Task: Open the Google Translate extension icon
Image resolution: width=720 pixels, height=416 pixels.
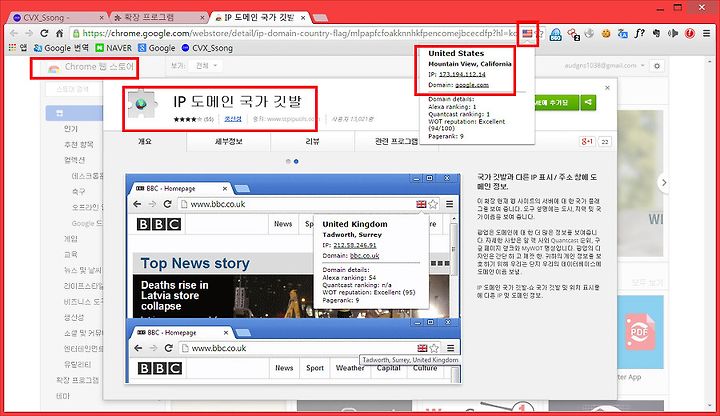Action: [623, 33]
